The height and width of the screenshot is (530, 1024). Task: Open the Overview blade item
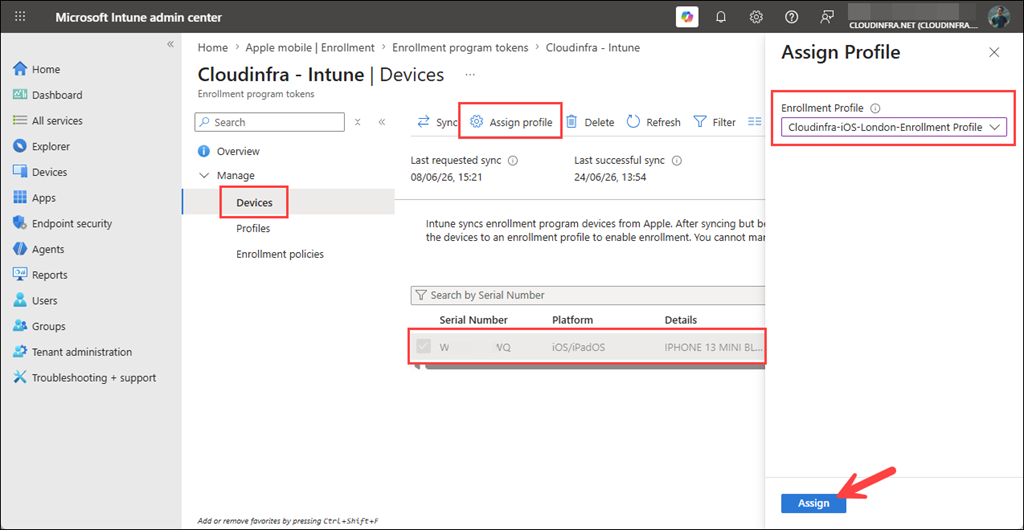point(238,151)
